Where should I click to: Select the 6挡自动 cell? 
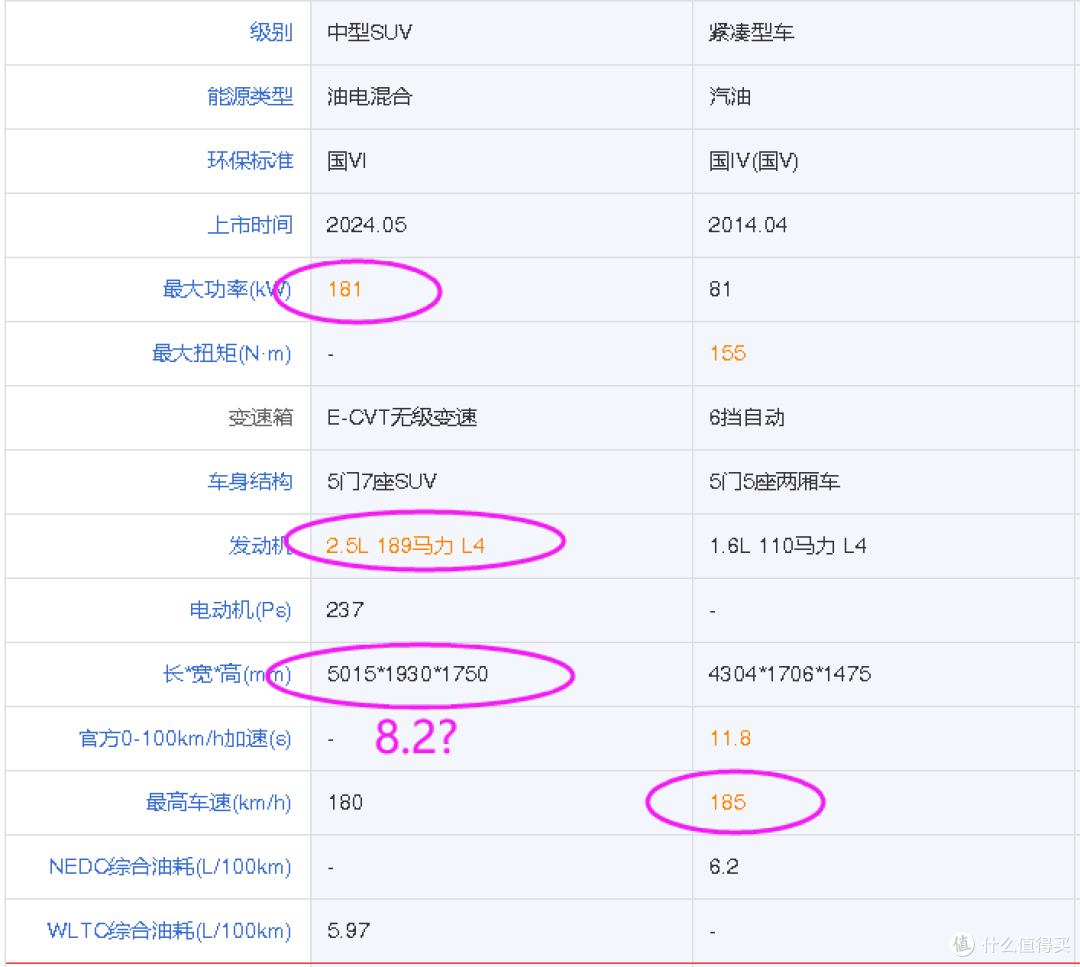747,417
